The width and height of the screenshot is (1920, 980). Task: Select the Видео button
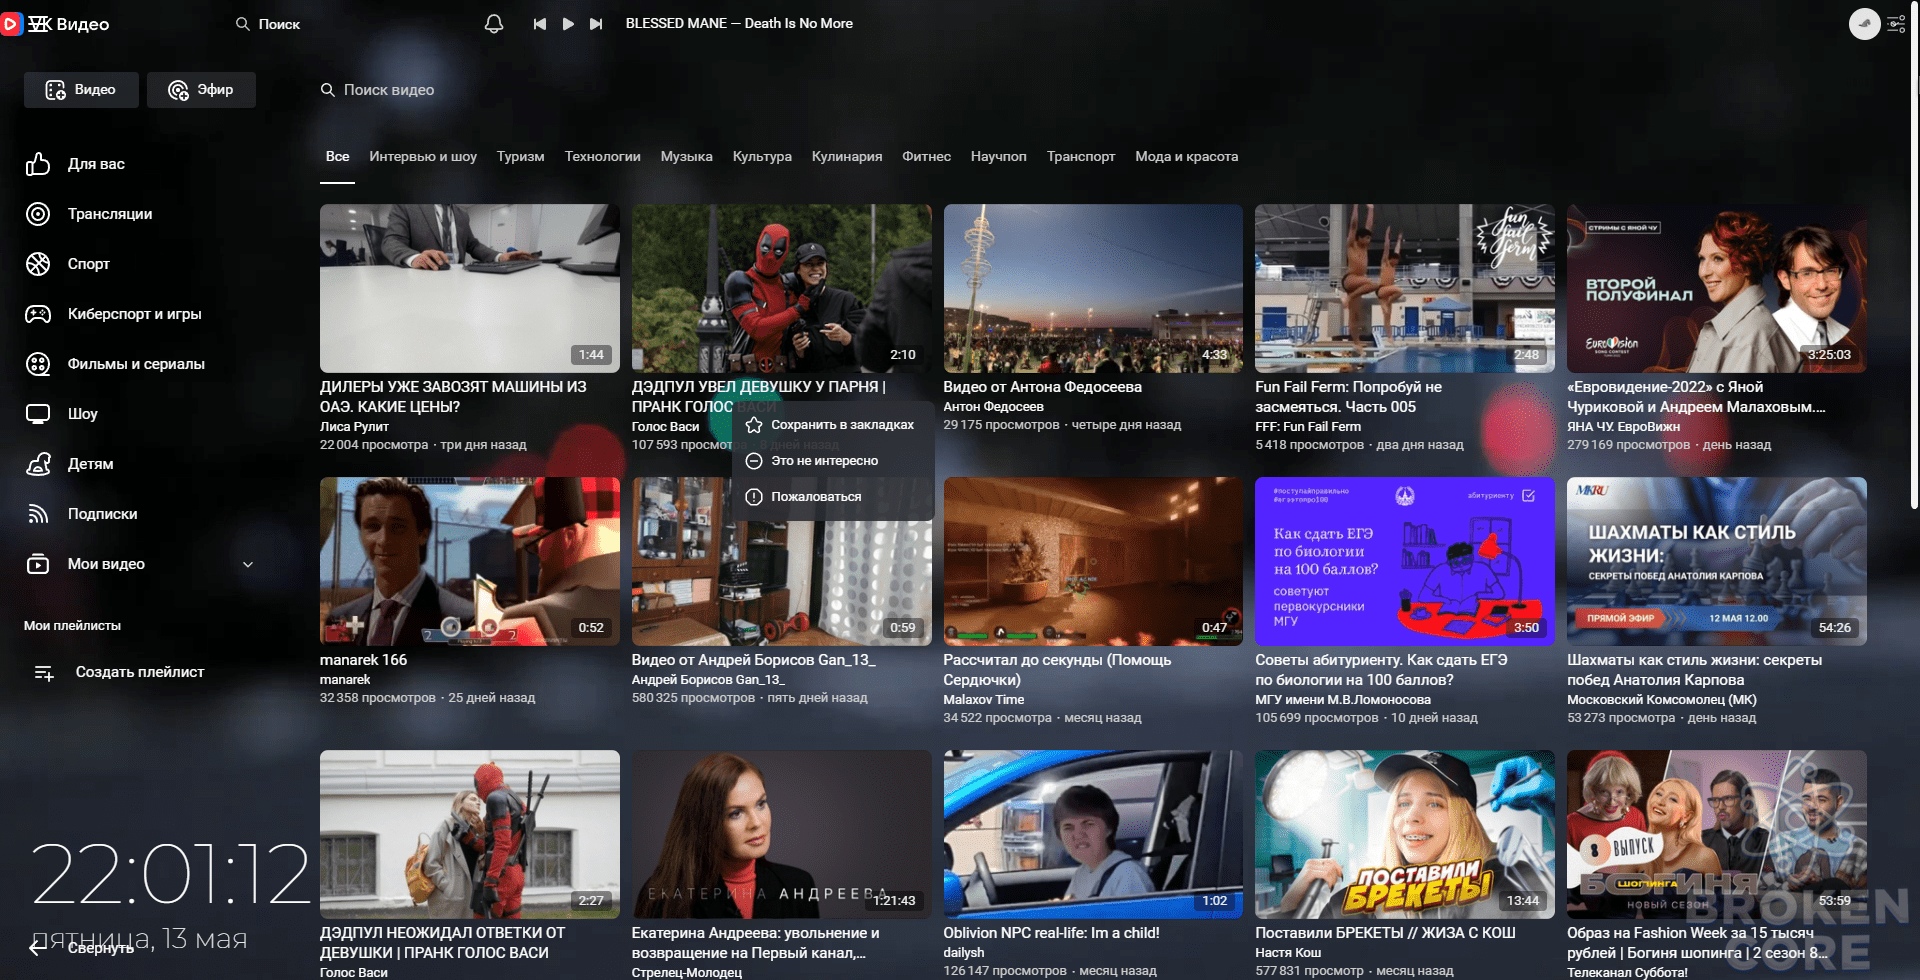click(81, 90)
